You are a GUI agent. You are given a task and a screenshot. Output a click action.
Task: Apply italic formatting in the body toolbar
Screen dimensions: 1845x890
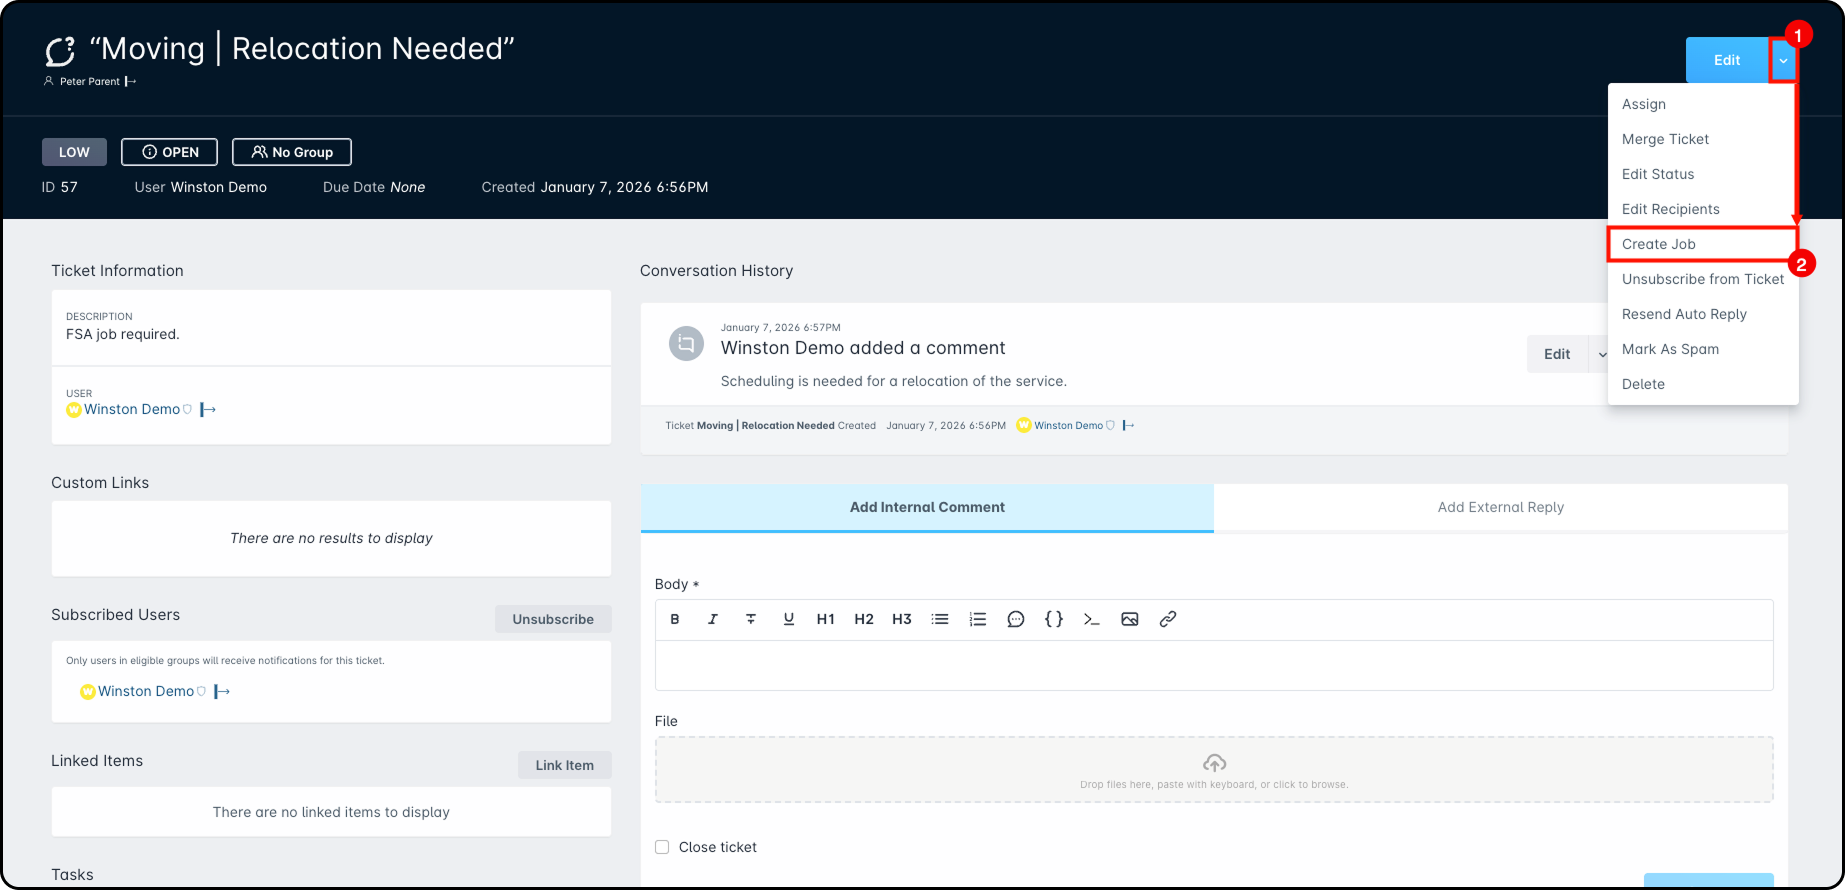coord(713,619)
